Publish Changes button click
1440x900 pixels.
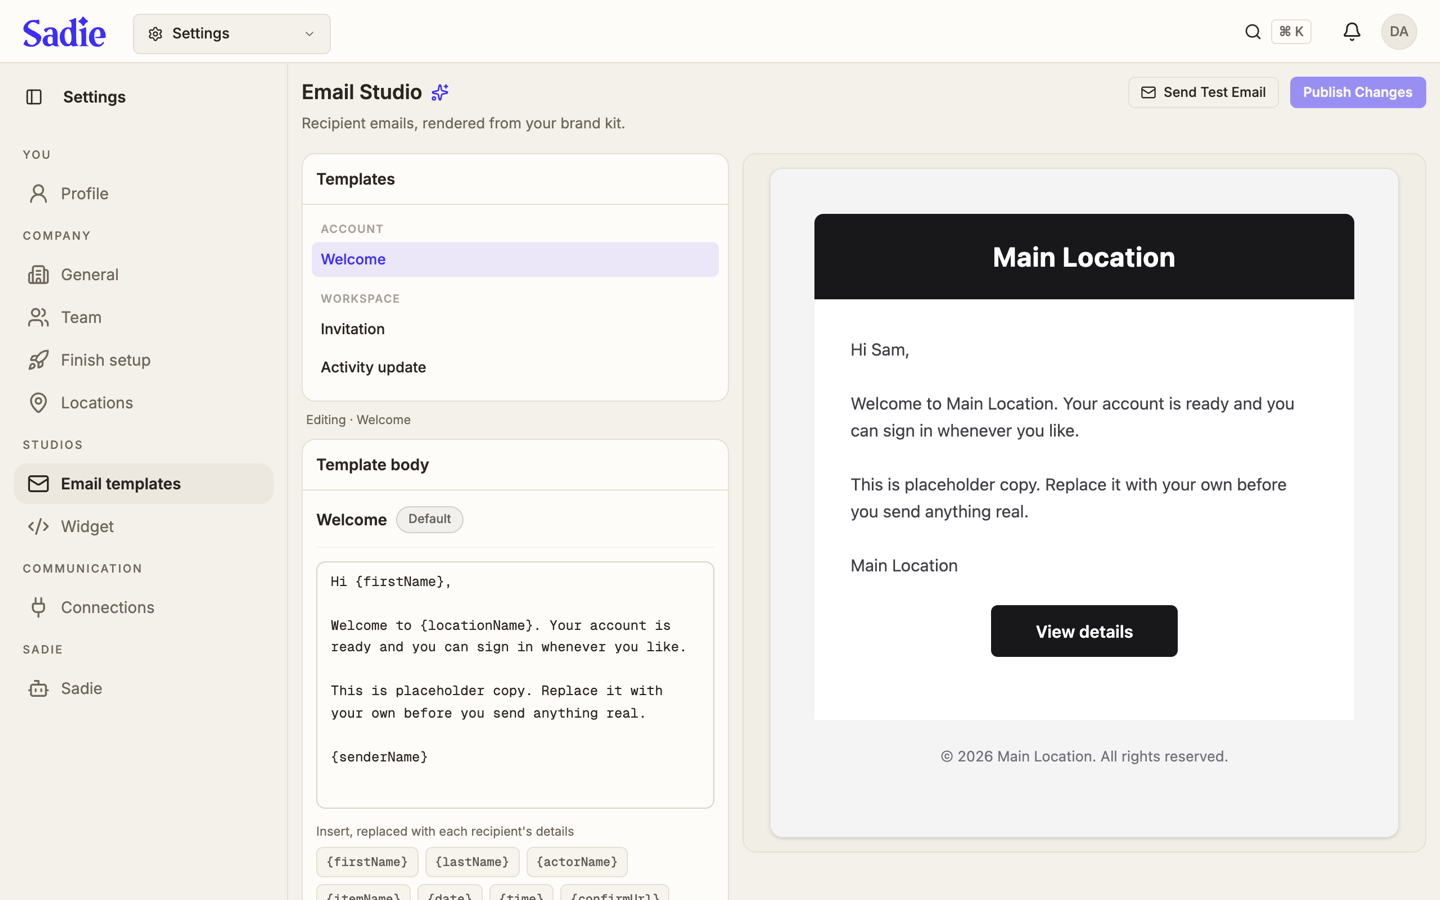1357,92
